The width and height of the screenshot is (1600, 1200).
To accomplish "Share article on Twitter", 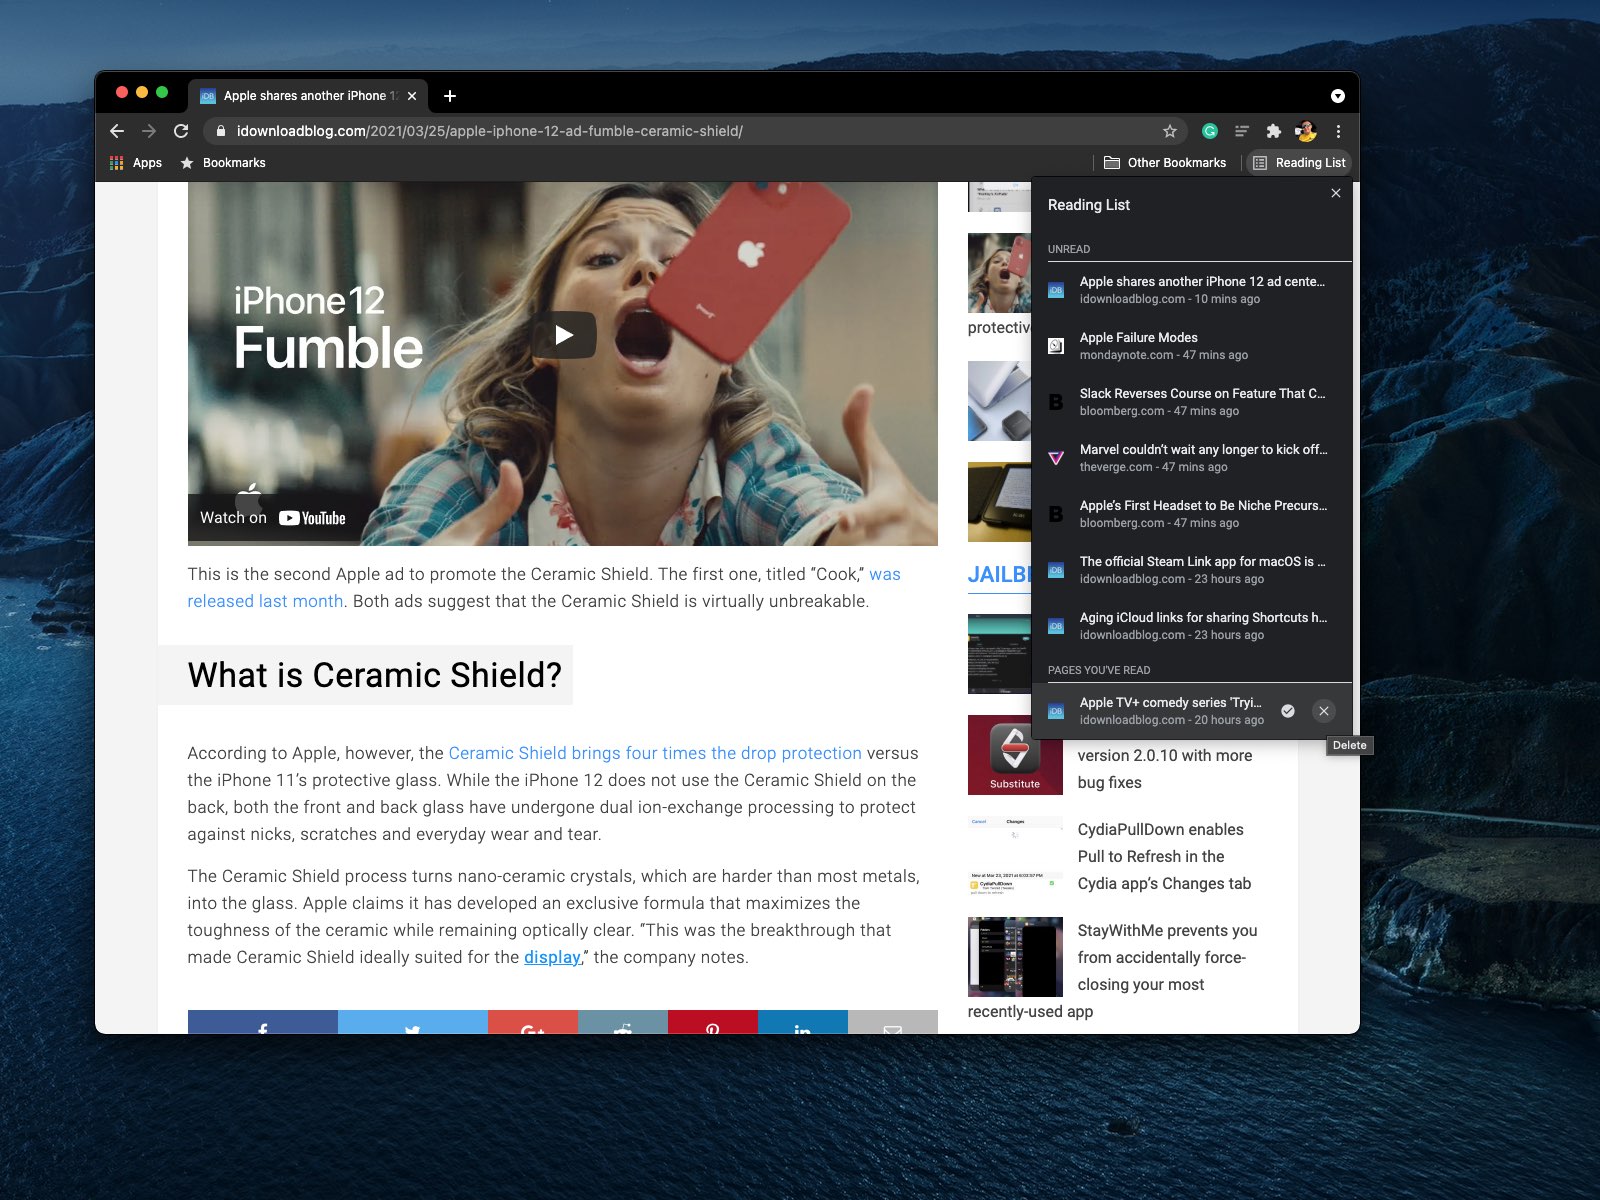I will pyautogui.click(x=413, y=1023).
